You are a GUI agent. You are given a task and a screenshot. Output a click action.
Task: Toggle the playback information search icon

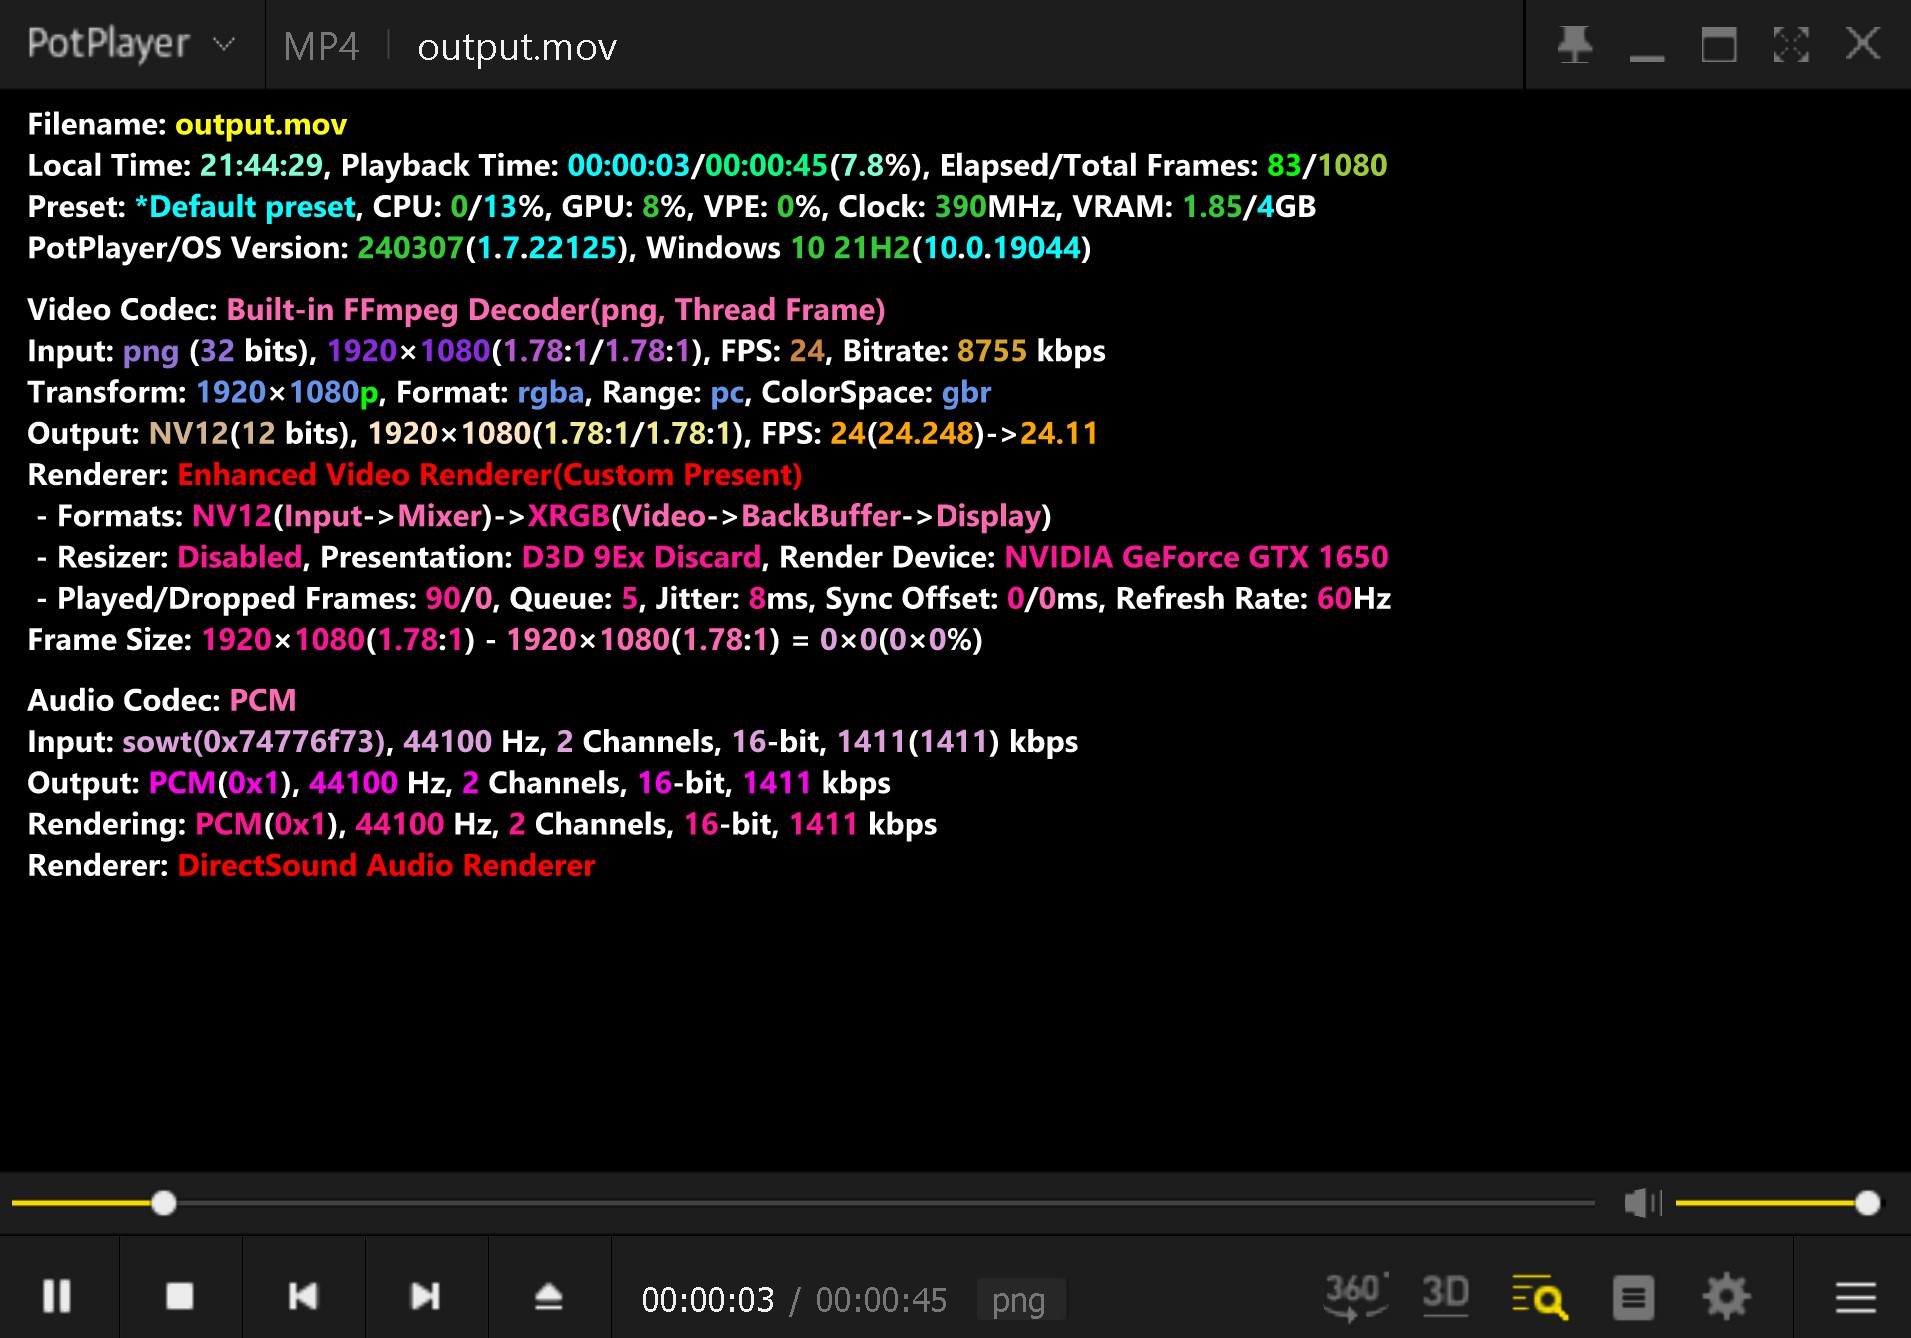(x=1539, y=1297)
